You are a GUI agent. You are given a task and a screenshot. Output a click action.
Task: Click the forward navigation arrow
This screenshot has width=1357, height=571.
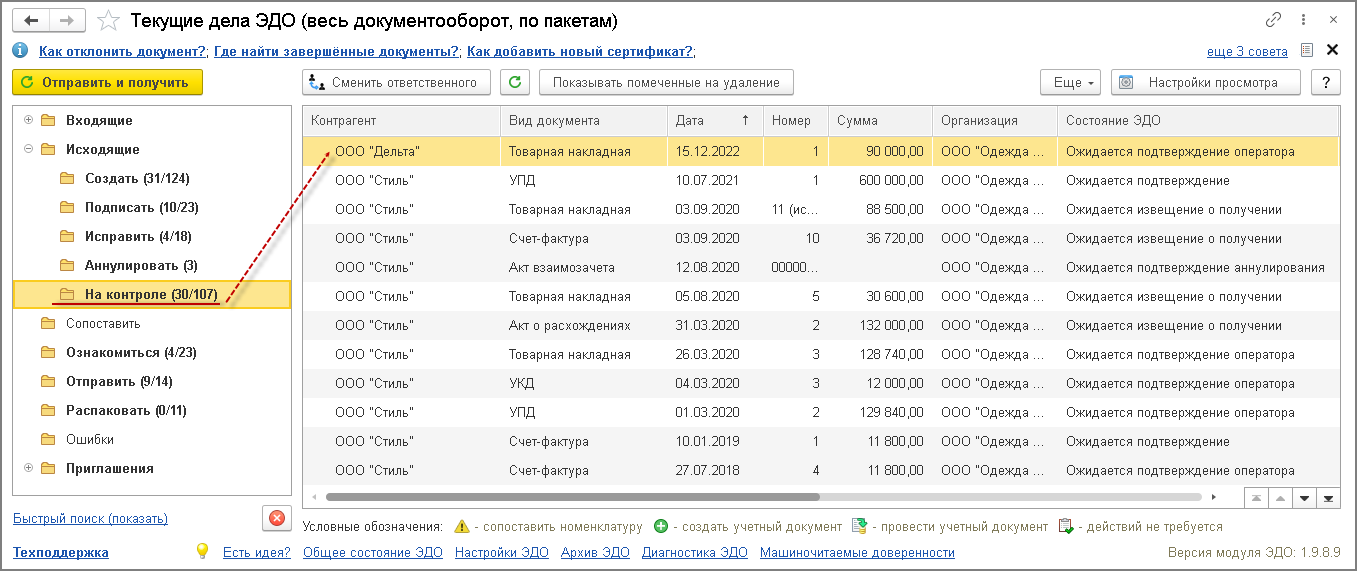67,20
